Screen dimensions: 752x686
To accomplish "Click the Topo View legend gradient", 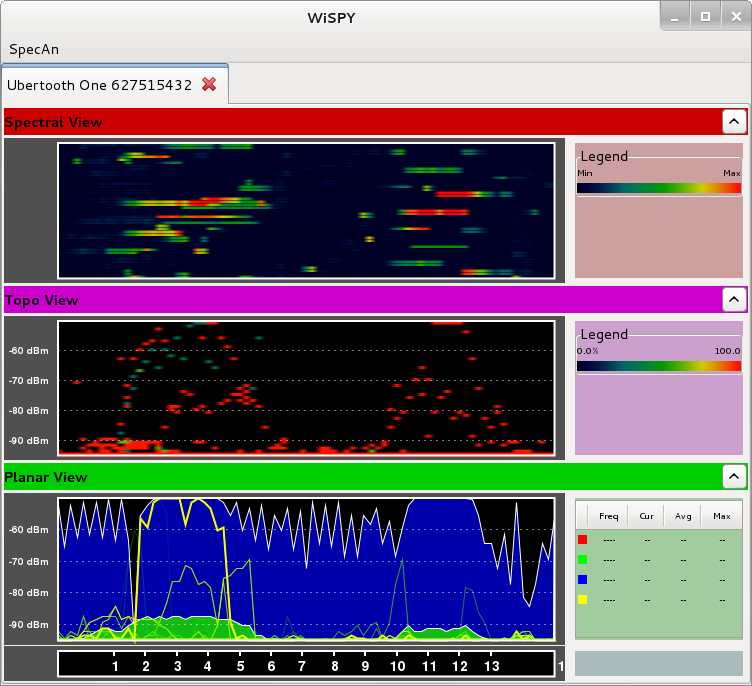I will [659, 366].
